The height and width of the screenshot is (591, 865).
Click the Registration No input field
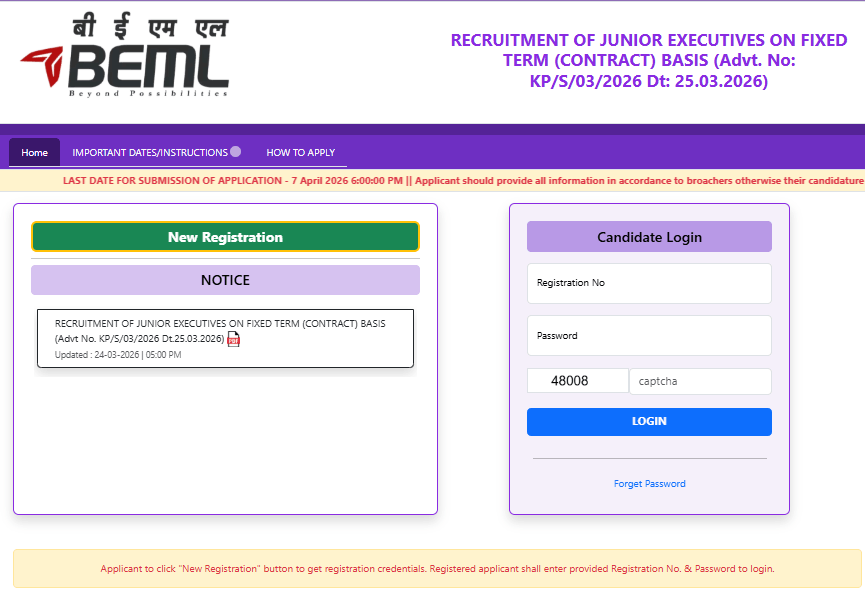(648, 283)
